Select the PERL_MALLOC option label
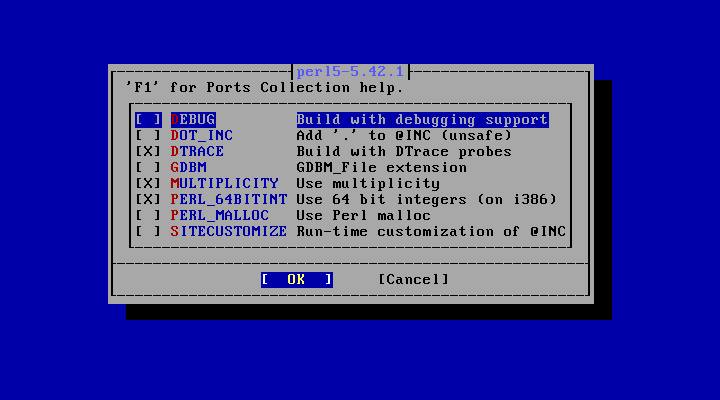The height and width of the screenshot is (400, 720). (220, 215)
